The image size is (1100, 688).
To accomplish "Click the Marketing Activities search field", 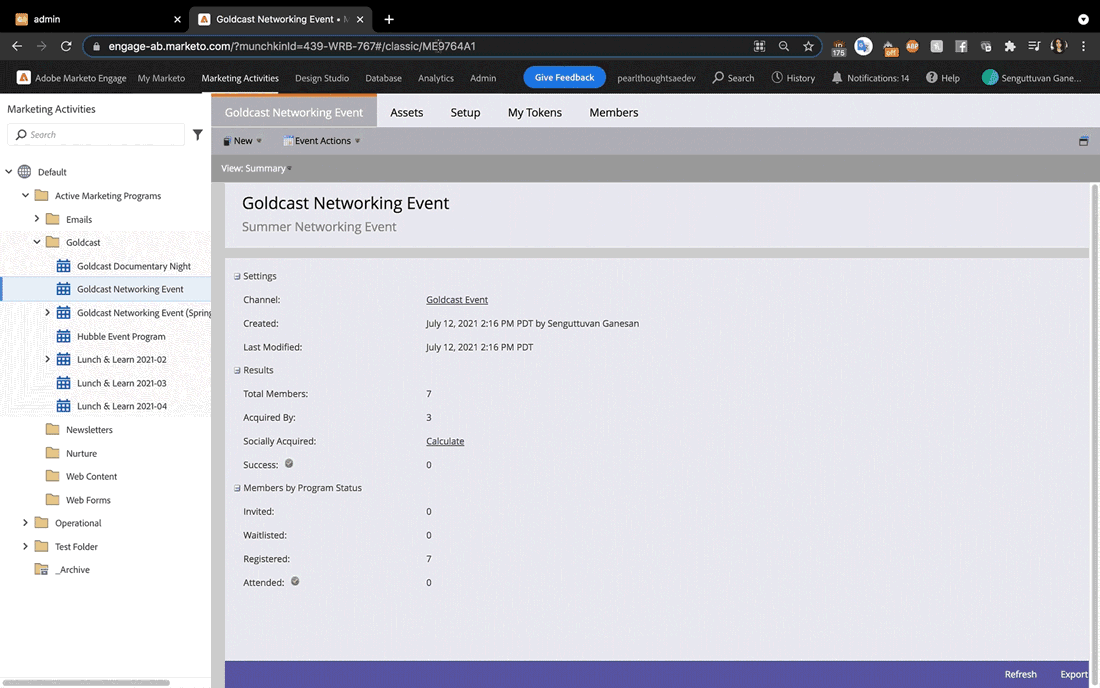I will click(96, 135).
